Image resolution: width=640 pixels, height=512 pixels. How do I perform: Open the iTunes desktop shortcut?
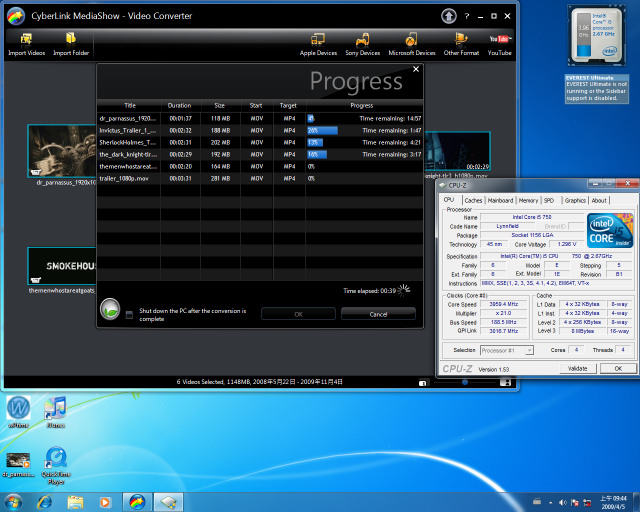coord(56,412)
